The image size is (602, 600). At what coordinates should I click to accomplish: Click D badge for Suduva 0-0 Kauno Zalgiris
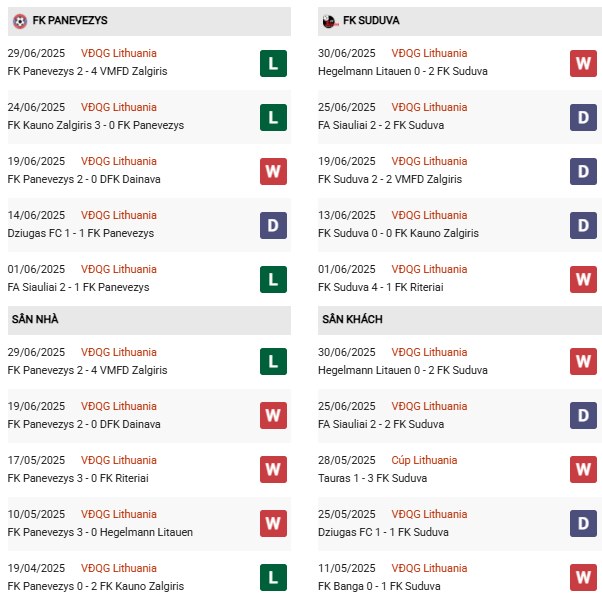click(584, 226)
